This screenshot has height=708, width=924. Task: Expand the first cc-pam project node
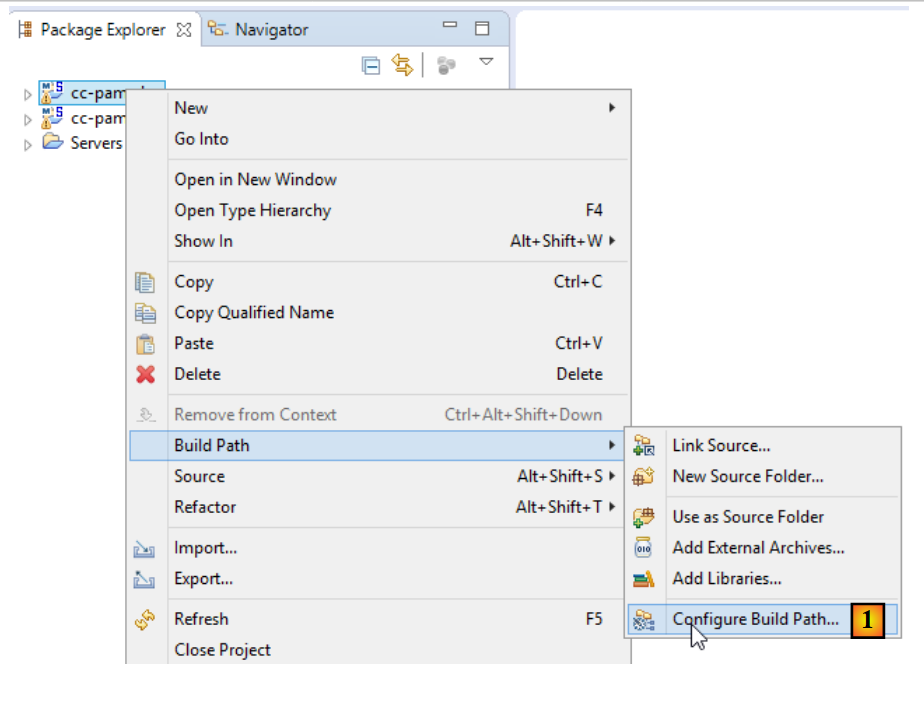[27, 94]
